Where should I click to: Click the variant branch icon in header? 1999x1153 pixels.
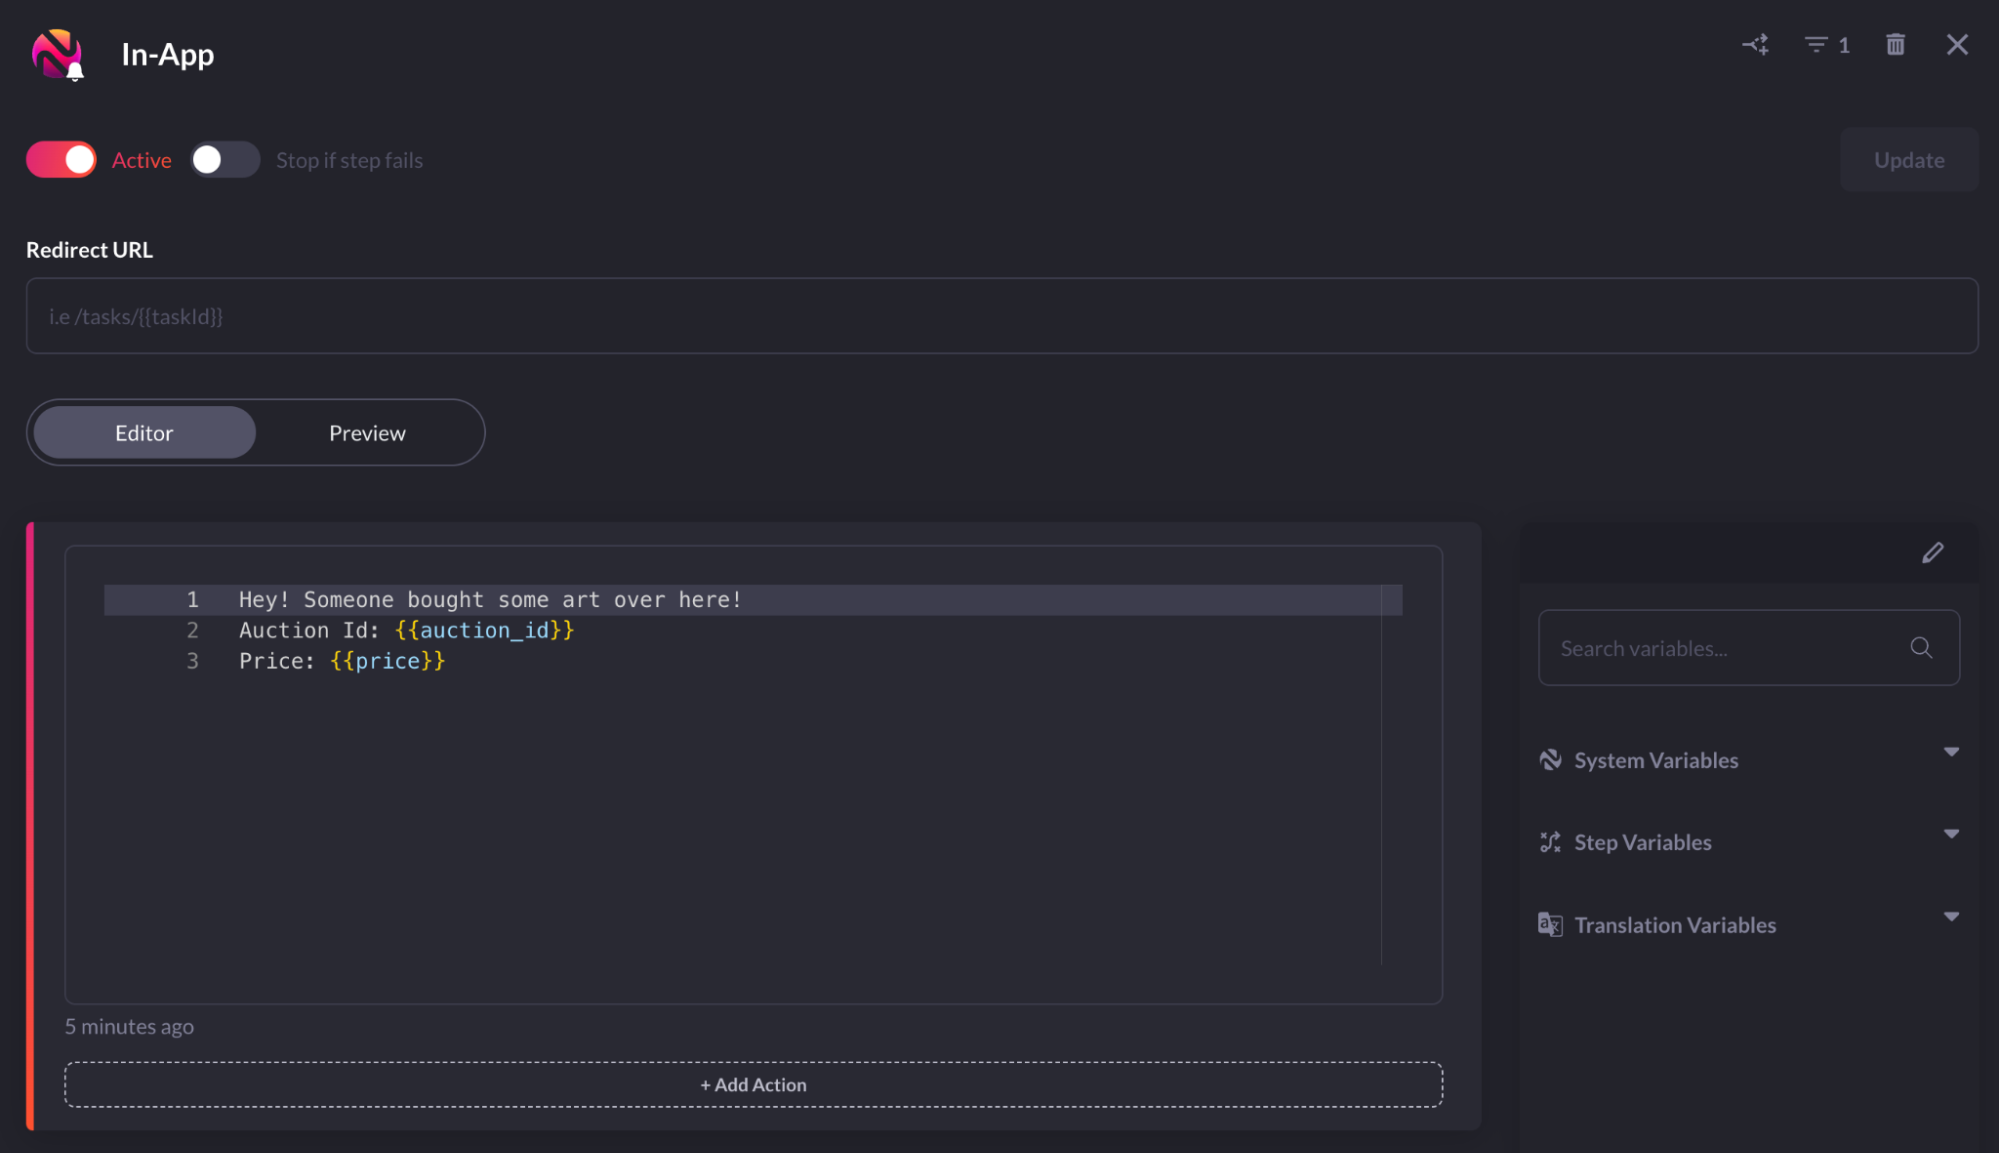pyautogui.click(x=1755, y=45)
